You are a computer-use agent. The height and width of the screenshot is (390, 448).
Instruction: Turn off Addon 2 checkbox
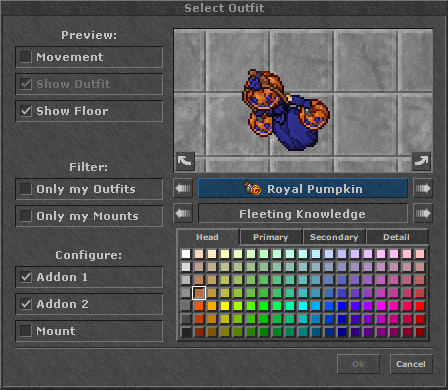click(26, 304)
